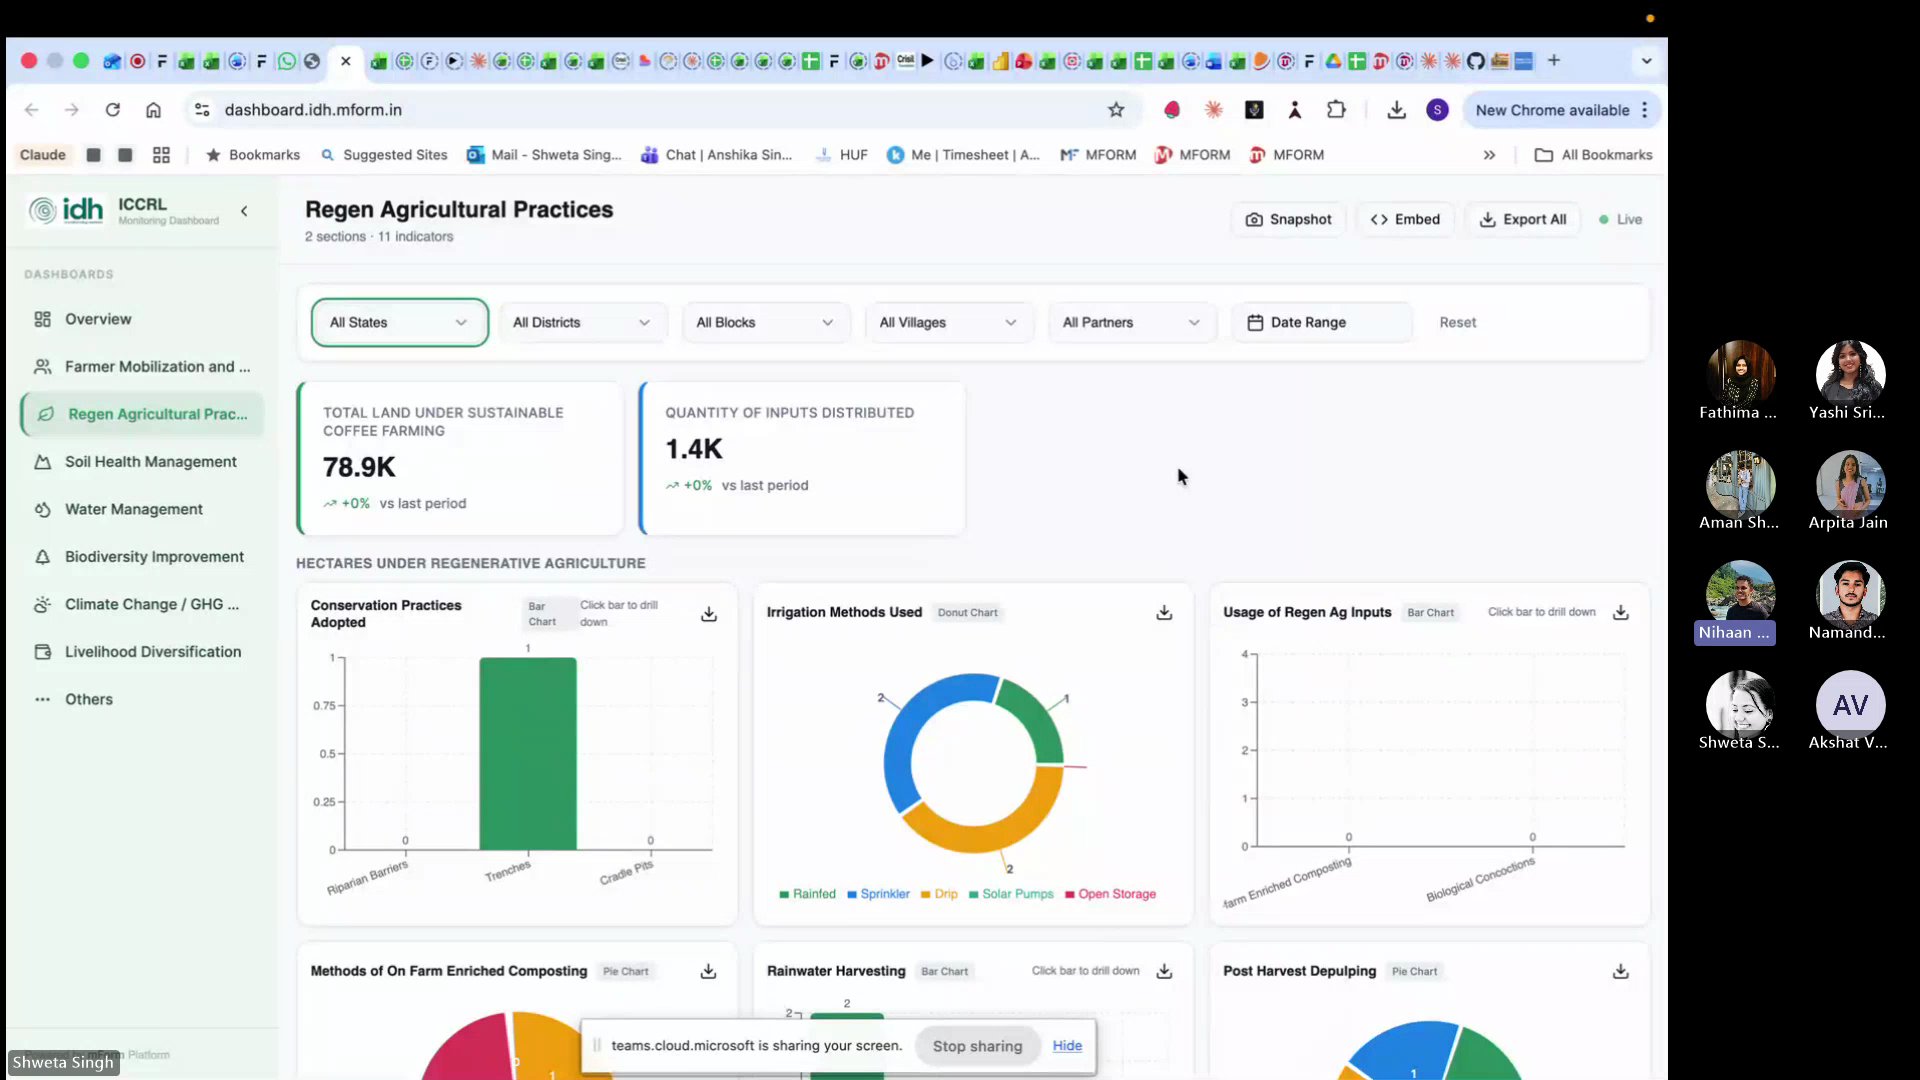
Task: Select the Snapshot camera icon
Action: point(1255,219)
